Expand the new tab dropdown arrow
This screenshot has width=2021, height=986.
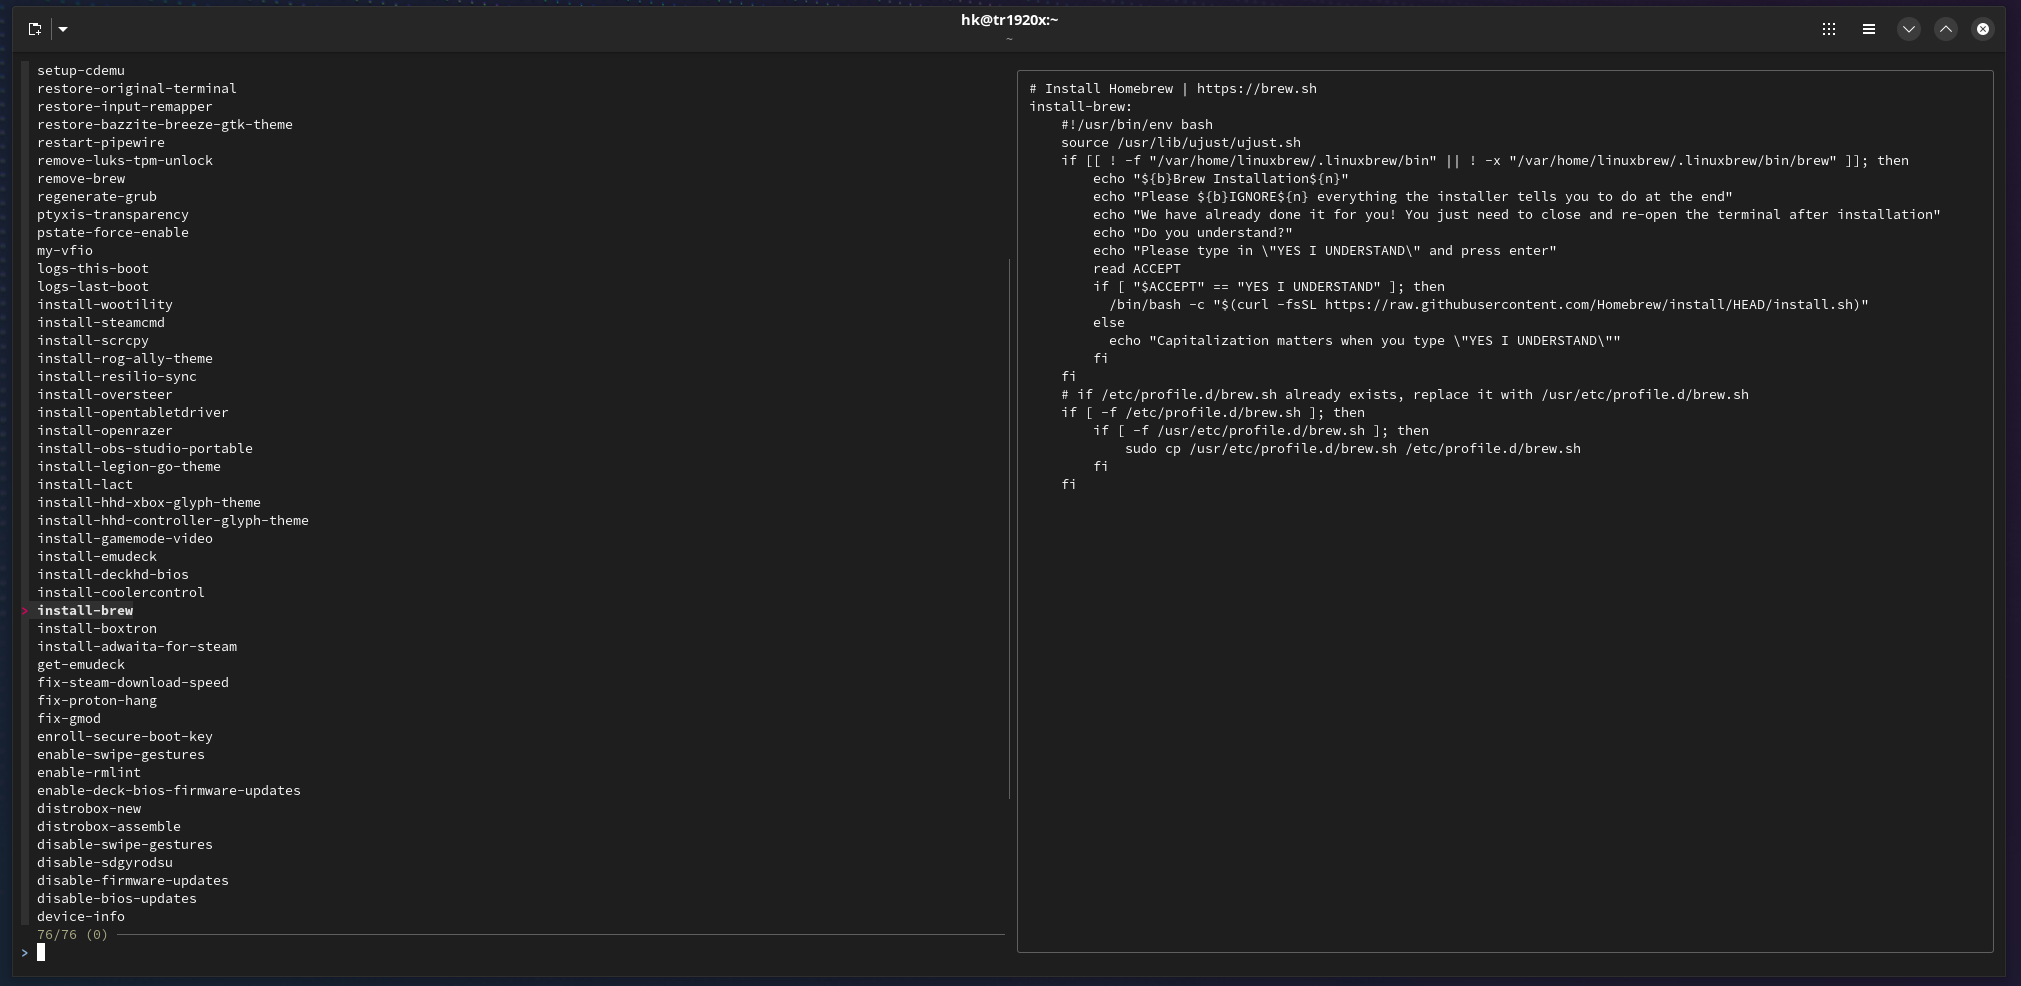tap(63, 29)
